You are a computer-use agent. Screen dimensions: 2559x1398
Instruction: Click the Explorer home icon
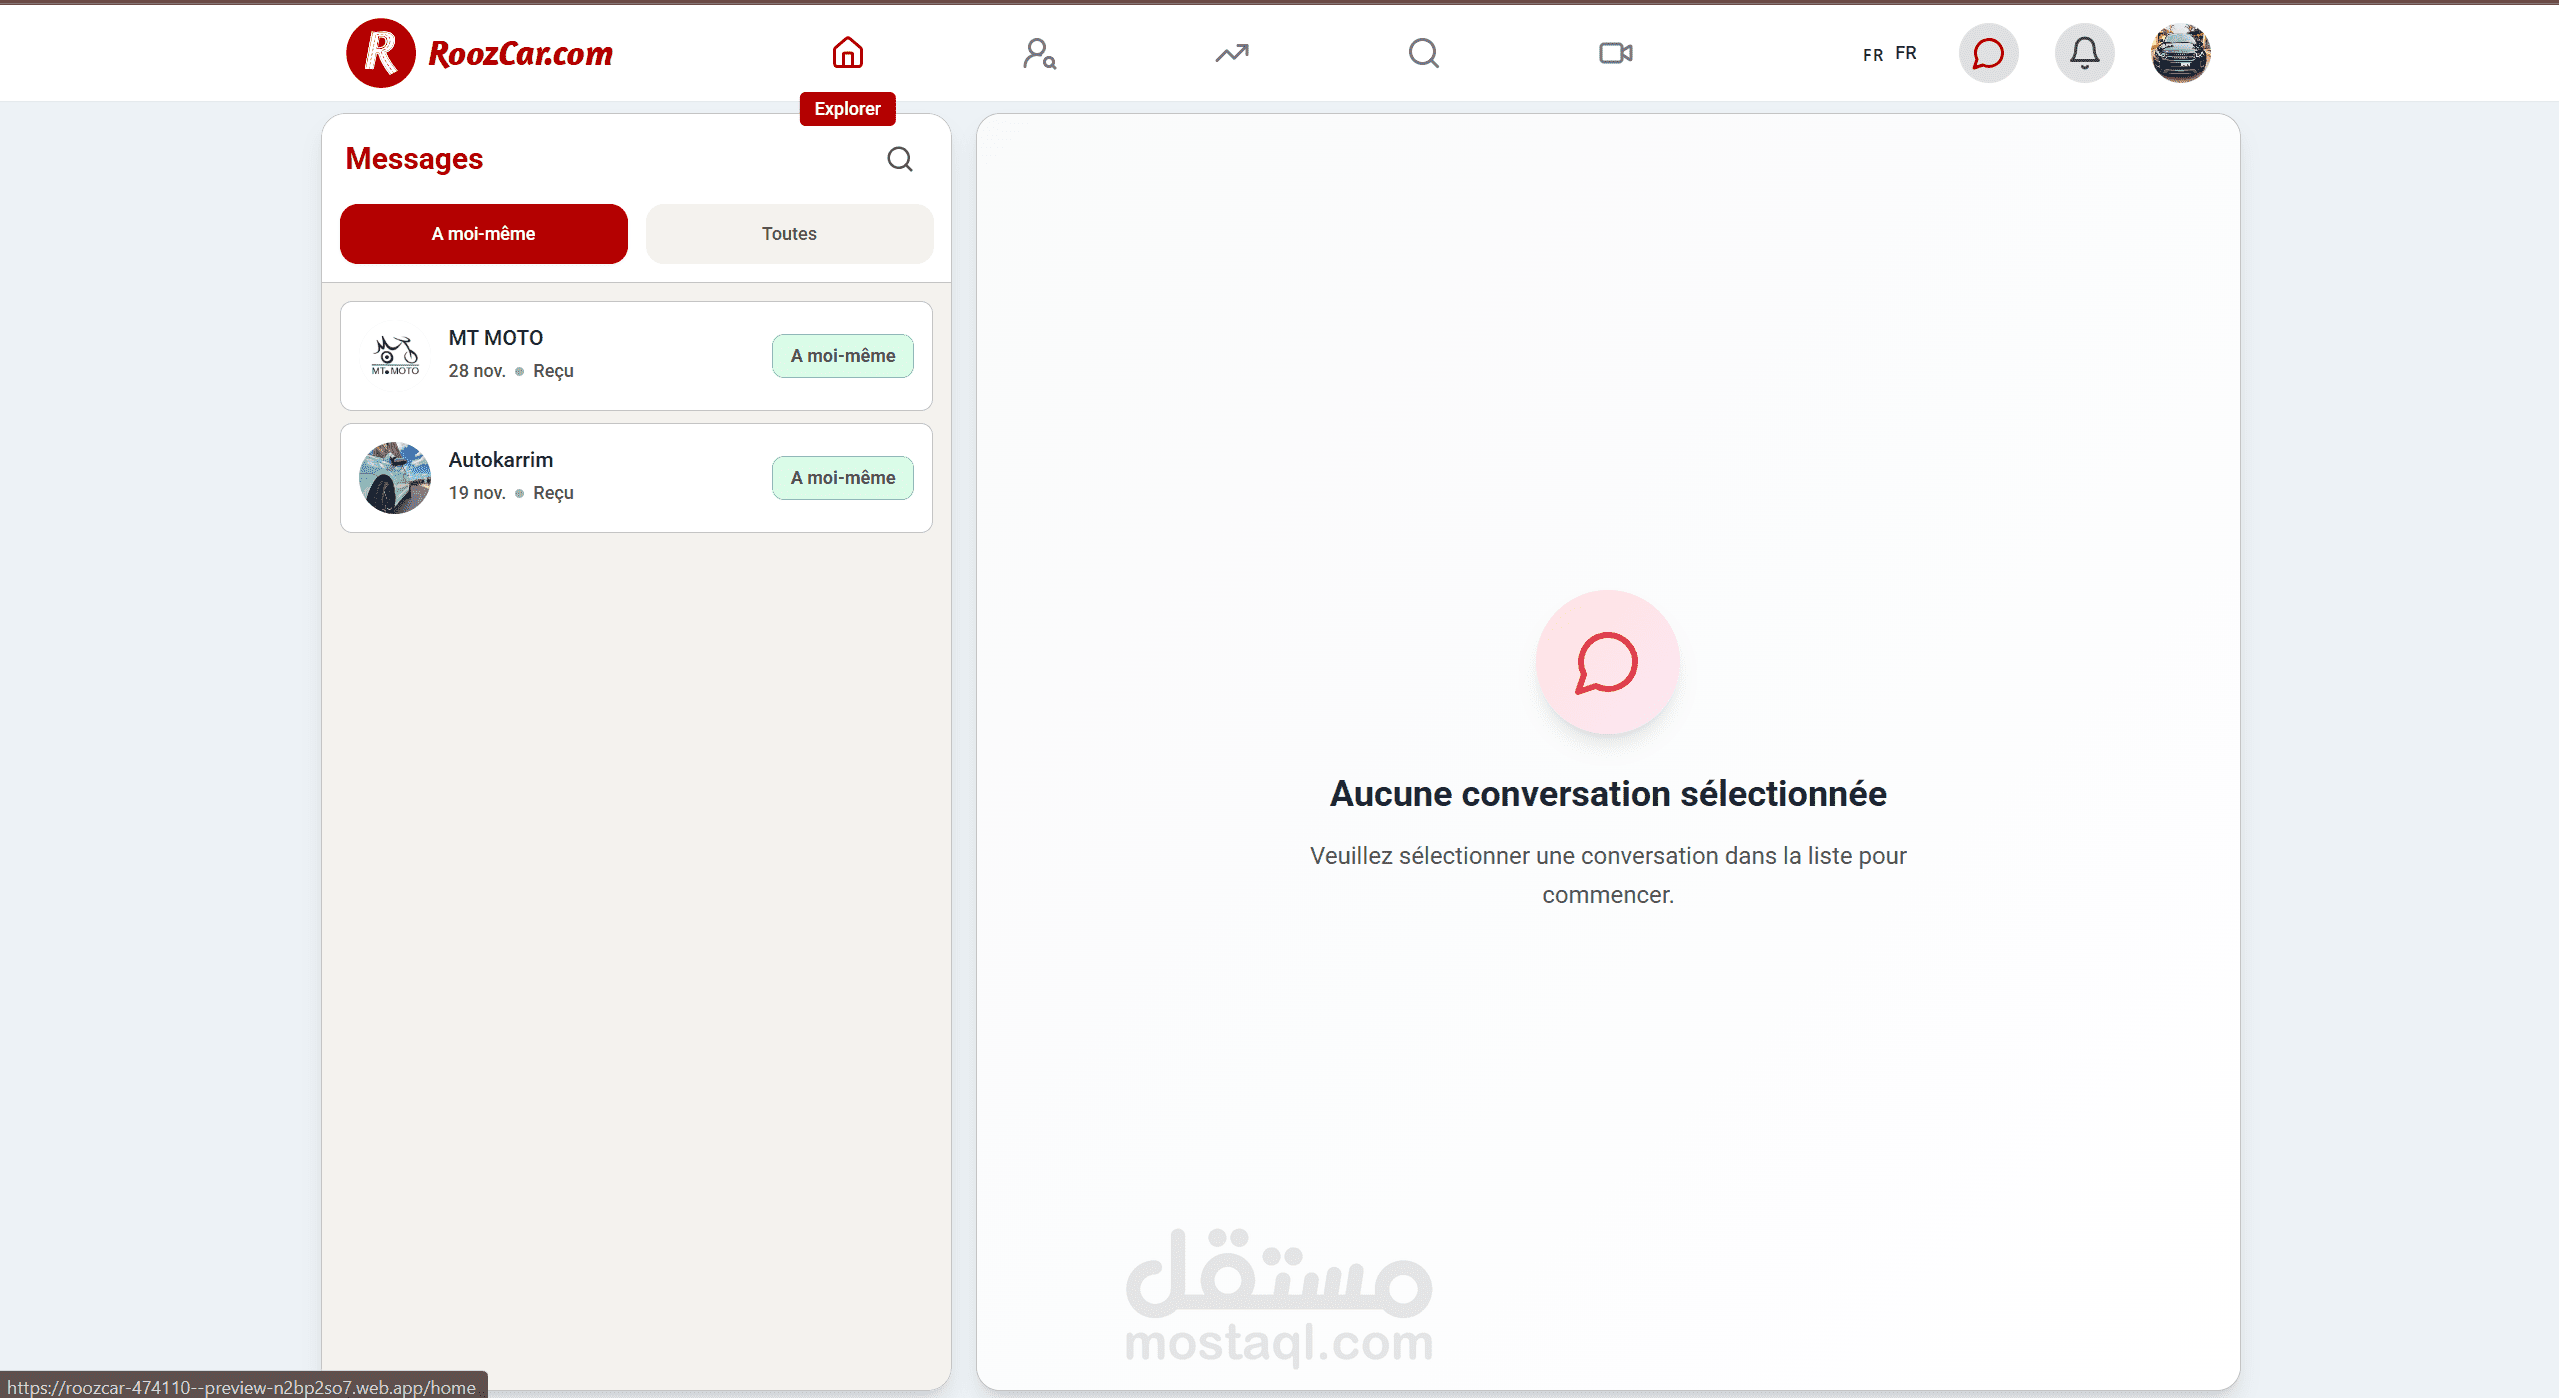point(847,53)
